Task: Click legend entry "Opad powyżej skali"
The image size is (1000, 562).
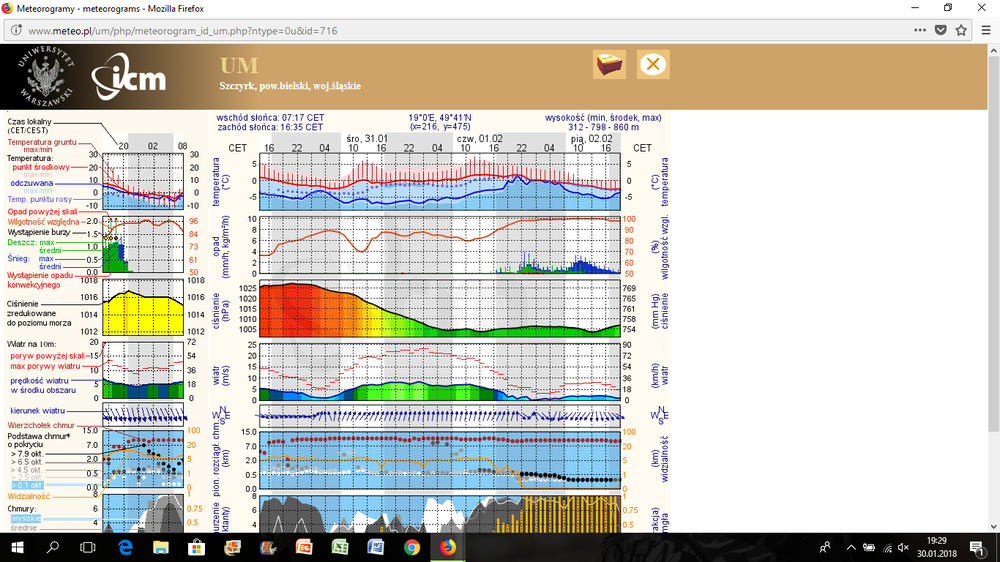Action: click(x=42, y=212)
